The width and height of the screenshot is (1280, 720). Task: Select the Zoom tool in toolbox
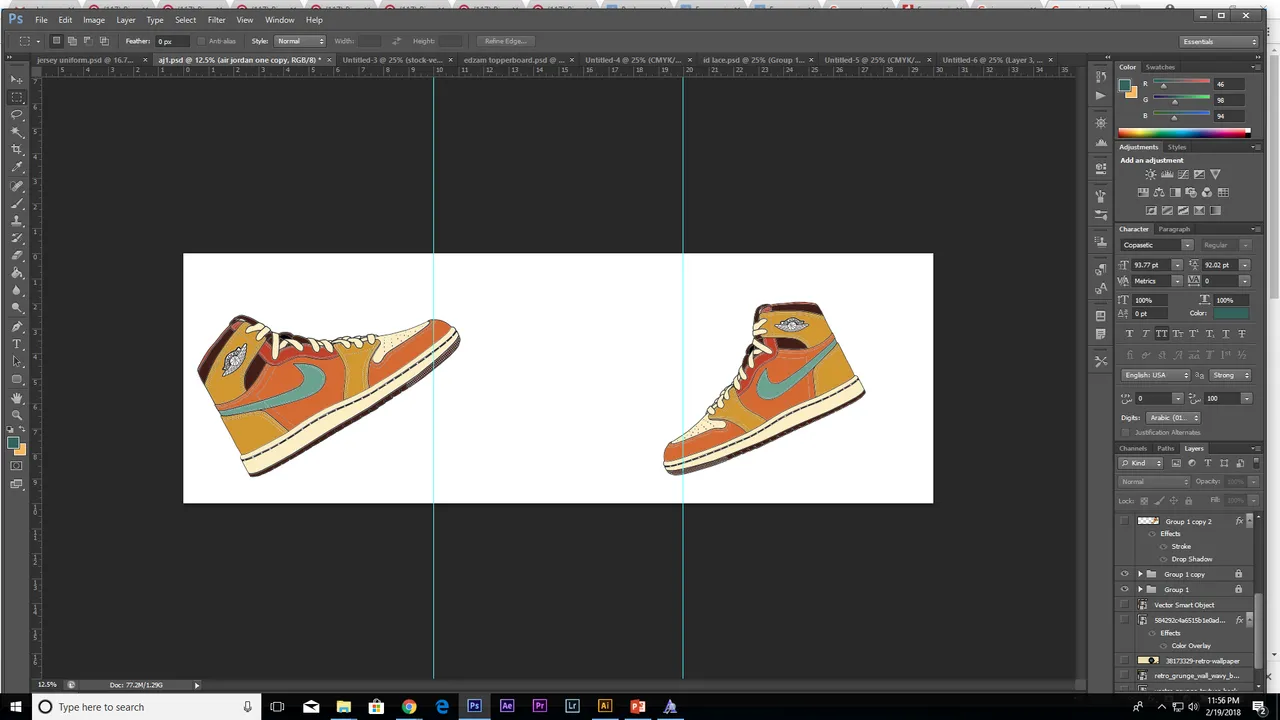pos(17,415)
